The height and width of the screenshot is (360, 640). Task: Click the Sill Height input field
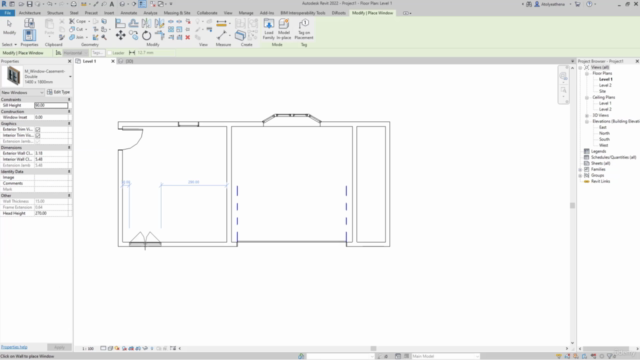click(x=51, y=105)
